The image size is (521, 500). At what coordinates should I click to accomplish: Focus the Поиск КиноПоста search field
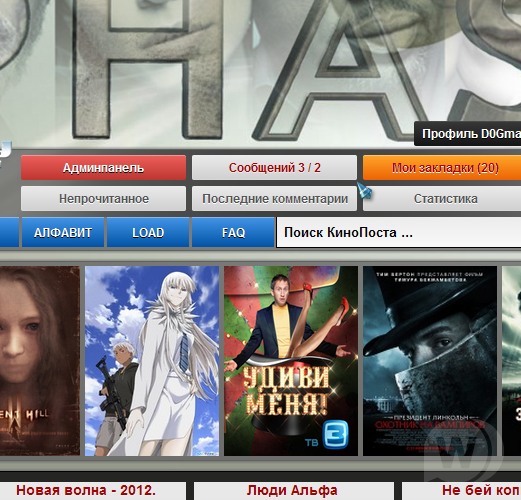(x=399, y=232)
